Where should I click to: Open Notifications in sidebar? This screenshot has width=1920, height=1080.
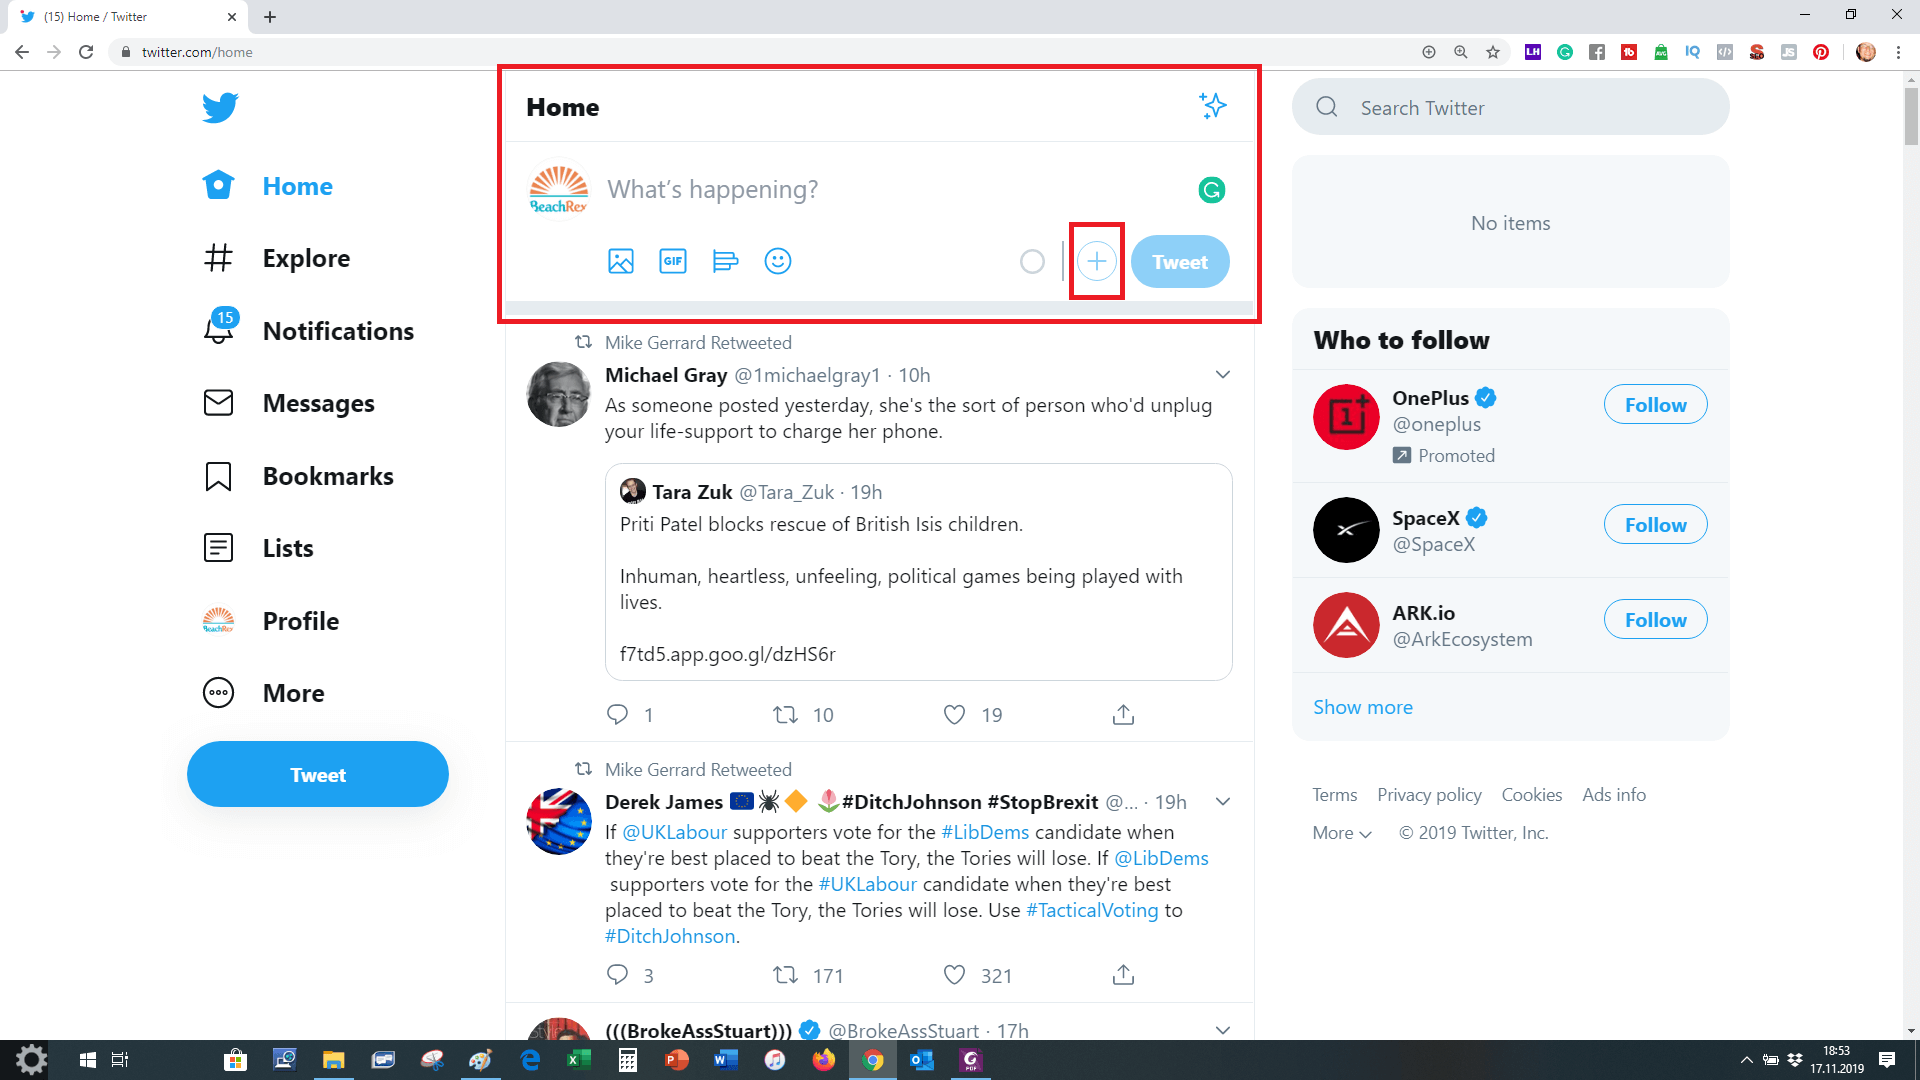click(337, 331)
